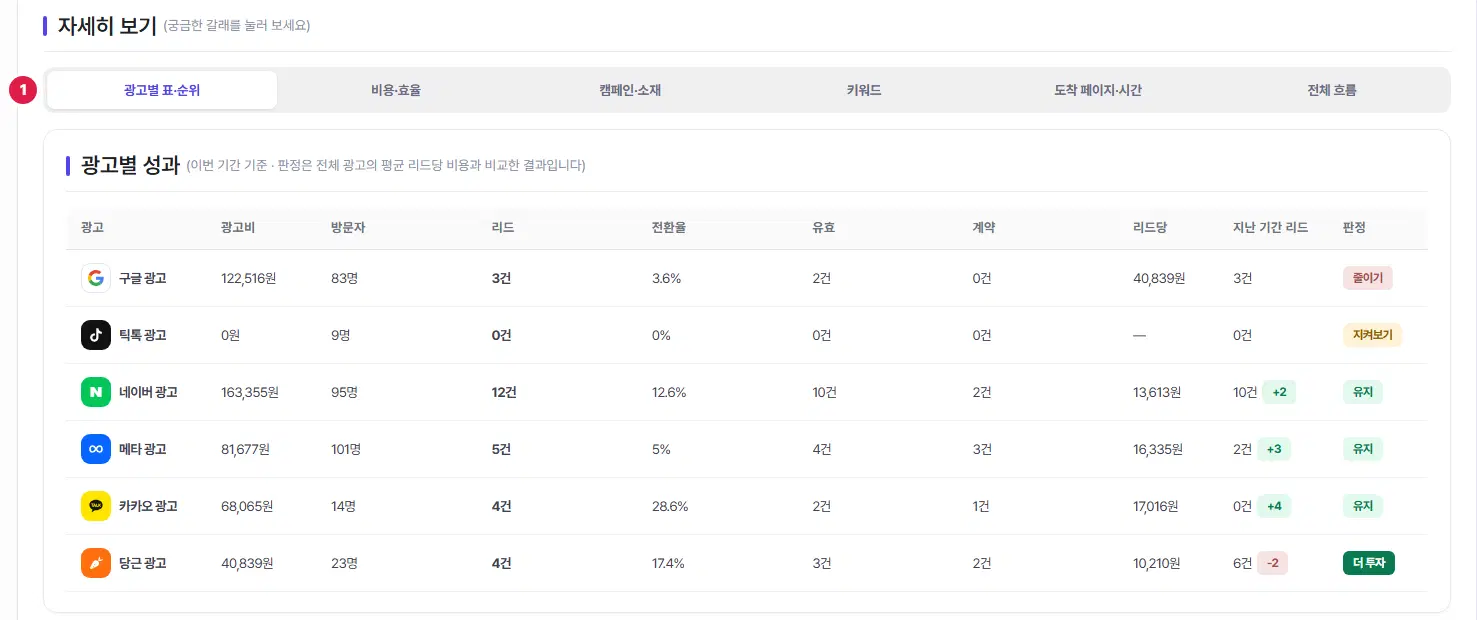Click the 구글 광고 row label
1477x620 pixels.
coord(143,278)
